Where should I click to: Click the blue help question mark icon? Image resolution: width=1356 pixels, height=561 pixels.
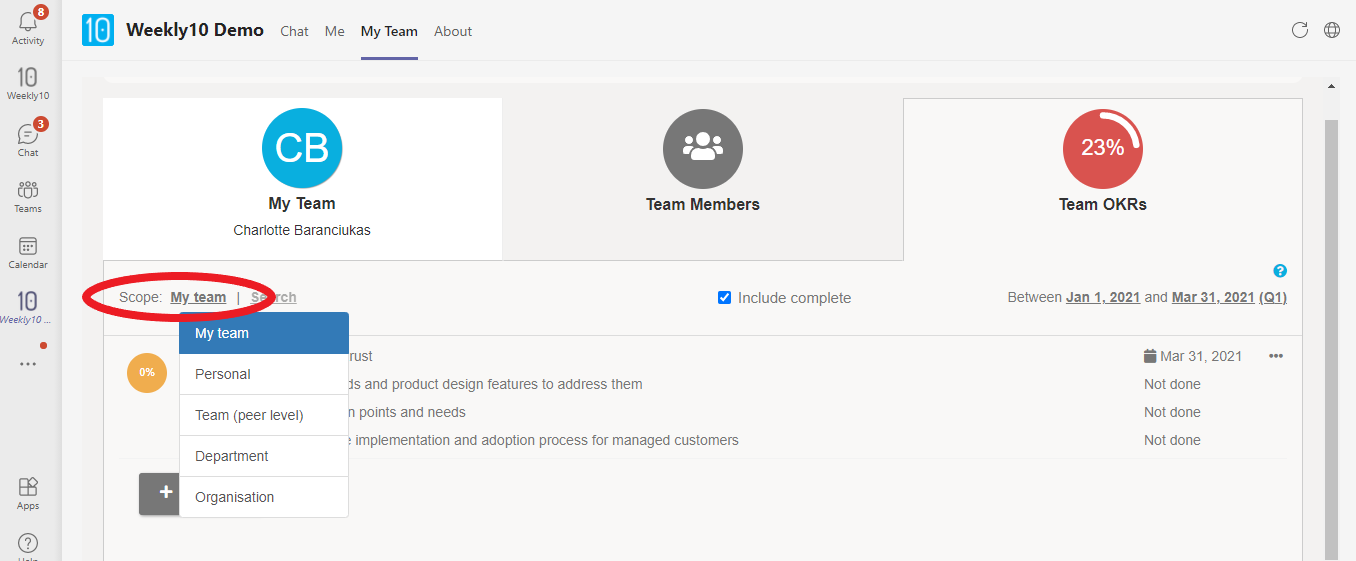coord(1280,271)
